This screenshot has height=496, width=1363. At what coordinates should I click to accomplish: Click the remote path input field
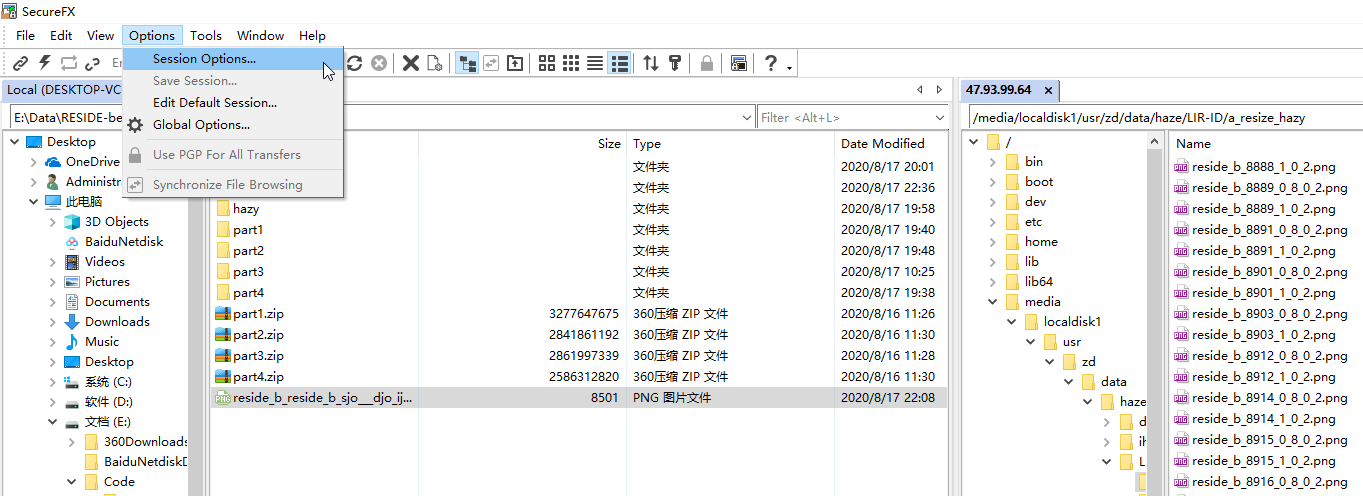tap(1164, 118)
